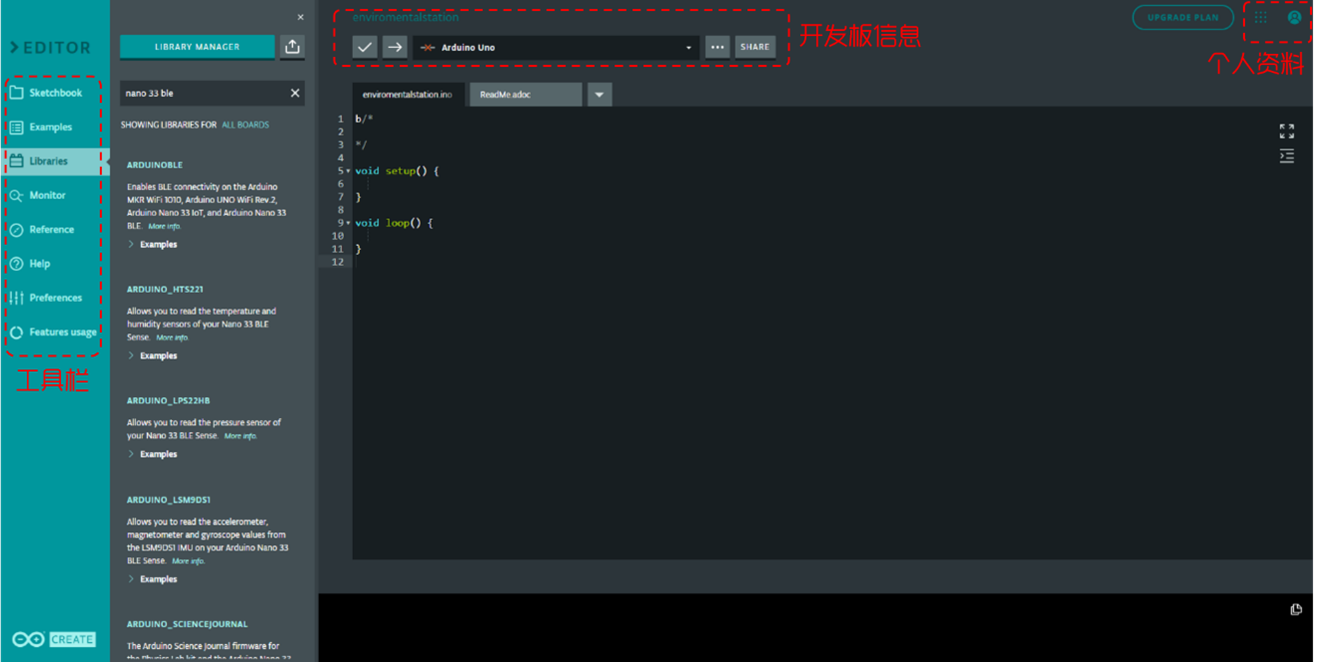Image resolution: width=1320 pixels, height=662 pixels.
Task: Select Libraries in the editor sidebar
Action: (x=54, y=161)
